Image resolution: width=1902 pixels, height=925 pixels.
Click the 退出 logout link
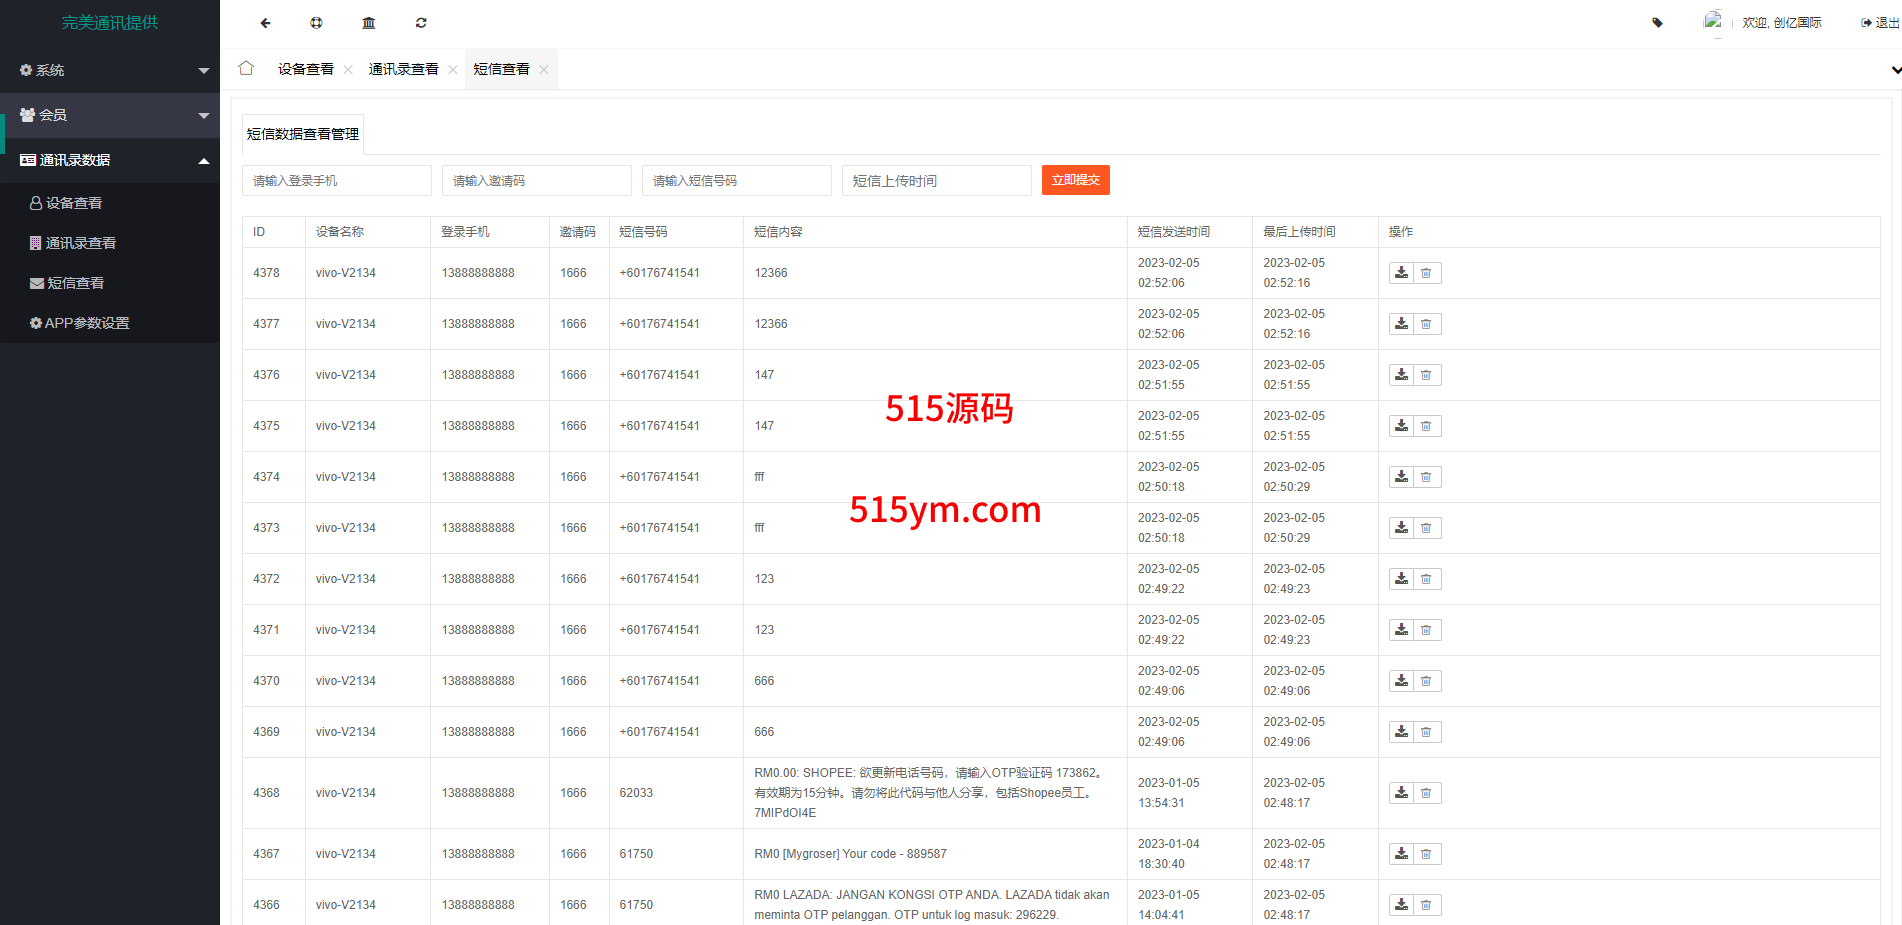(1880, 23)
